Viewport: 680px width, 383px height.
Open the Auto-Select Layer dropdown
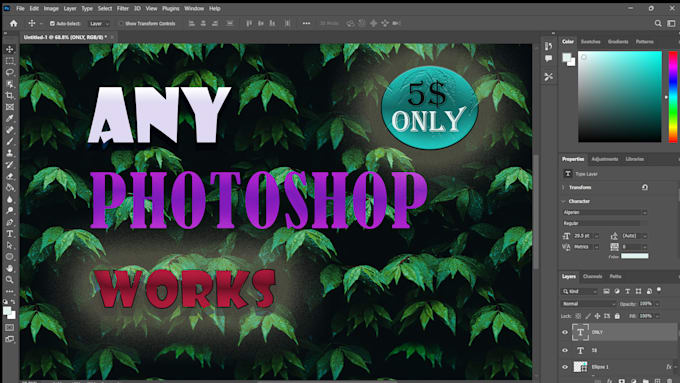pyautogui.click(x=99, y=23)
